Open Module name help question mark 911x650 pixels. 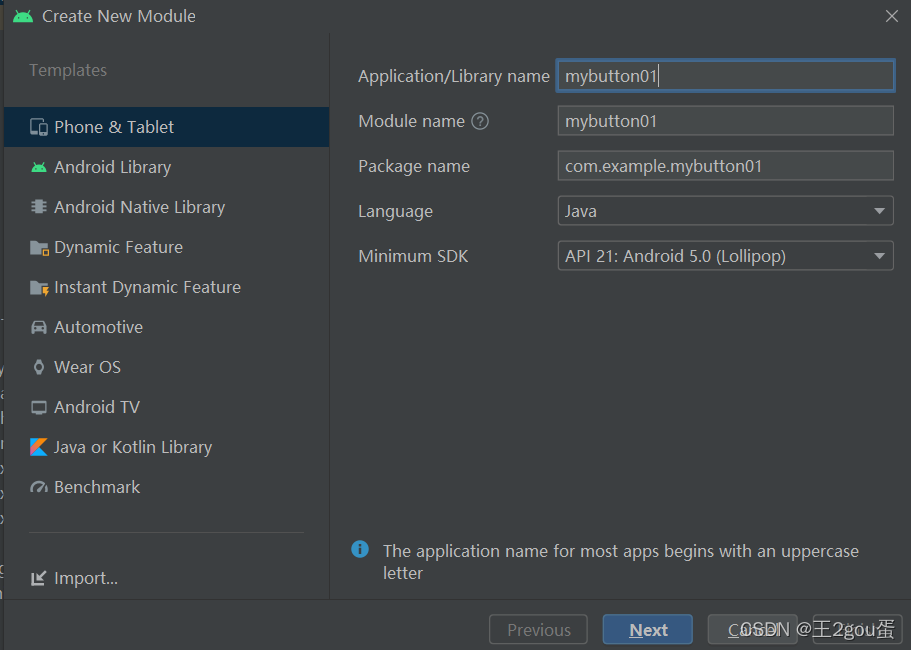pyautogui.click(x=480, y=121)
